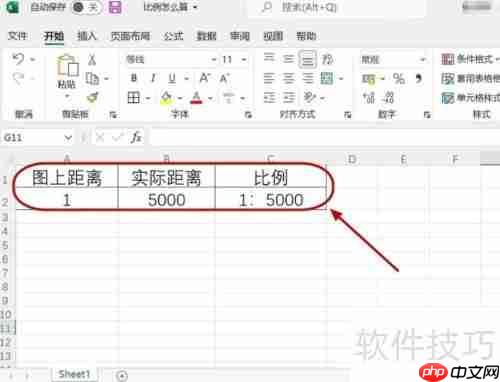This screenshot has height=382, width=500.
Task: Apply percent style
Action: 399,79
